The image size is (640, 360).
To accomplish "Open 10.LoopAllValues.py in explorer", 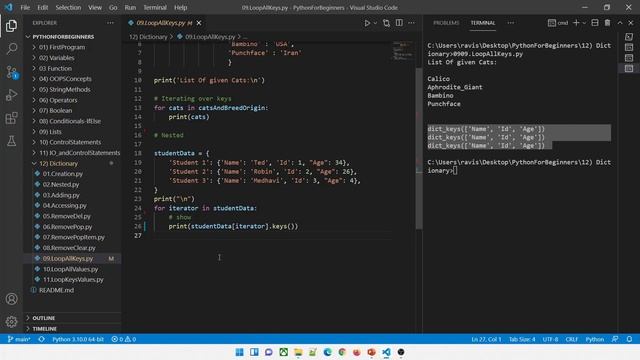I will tap(72, 269).
